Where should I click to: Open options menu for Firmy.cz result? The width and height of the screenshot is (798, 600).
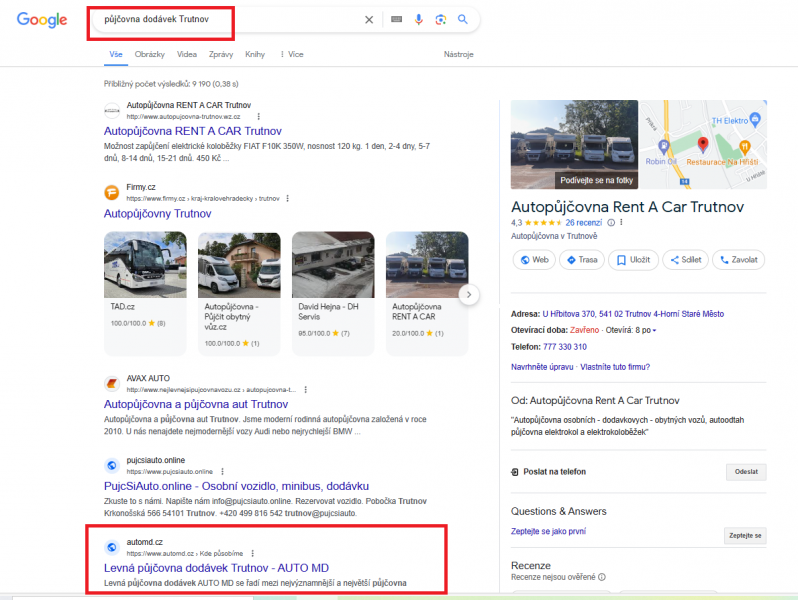click(288, 198)
